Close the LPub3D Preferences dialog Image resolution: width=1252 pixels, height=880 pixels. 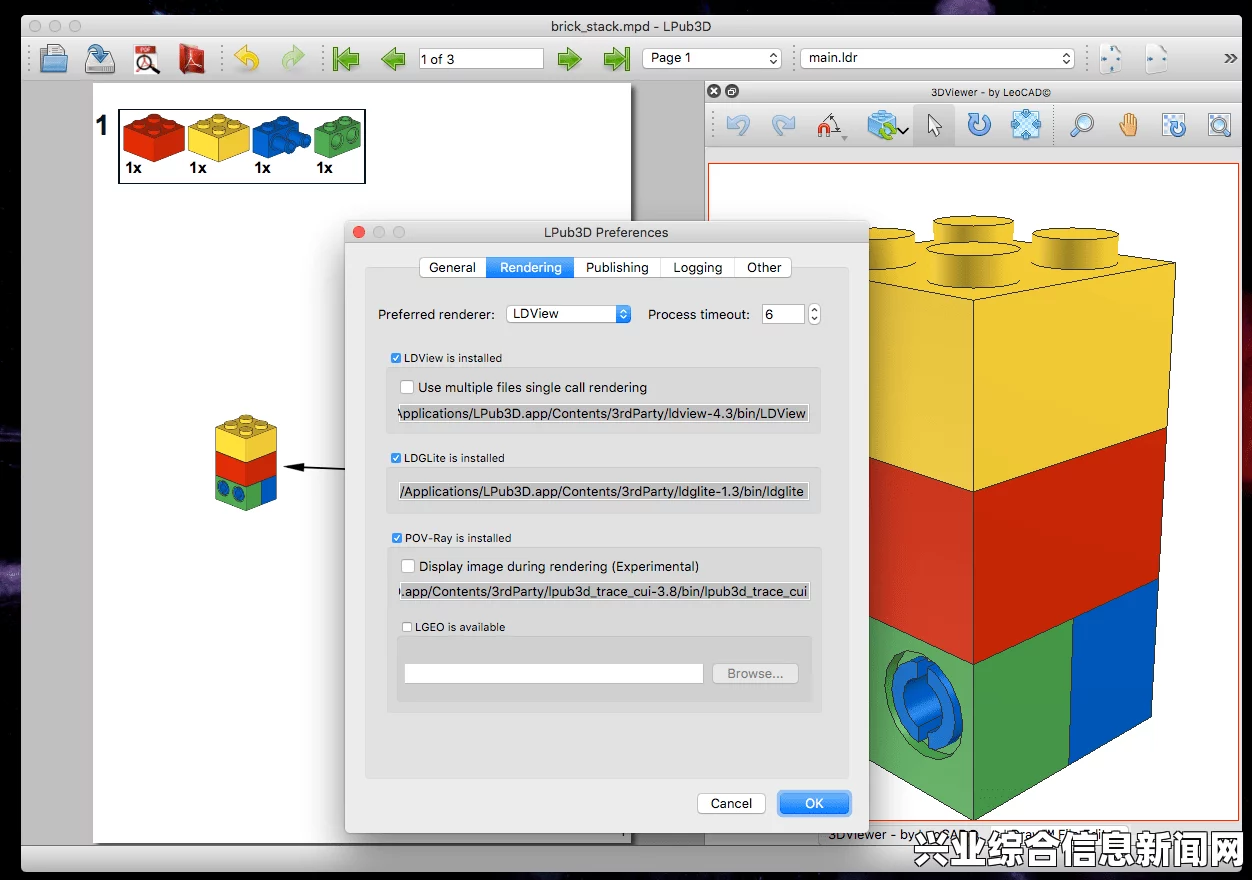pyautogui.click(x=359, y=232)
